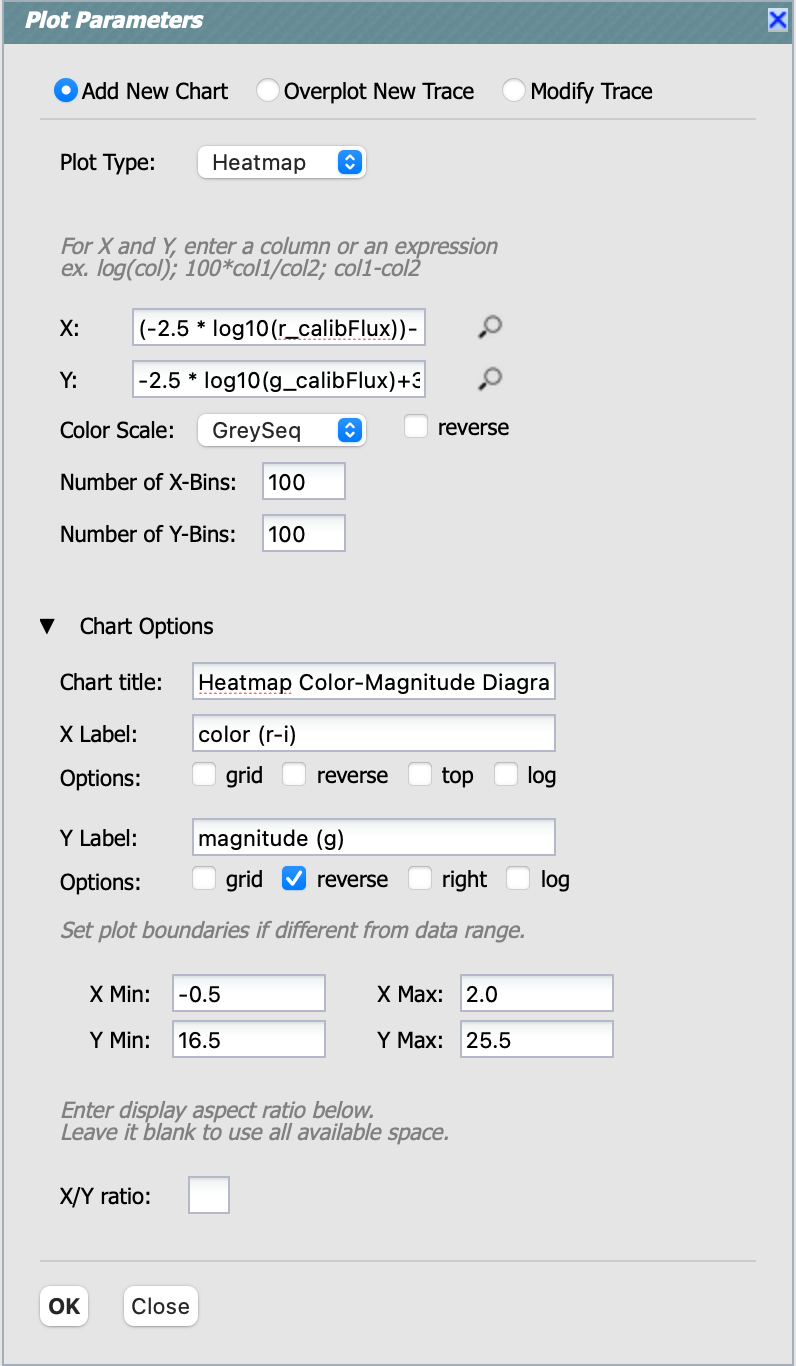The width and height of the screenshot is (796, 1366).
Task: Click the Chart title input field
Action: pyautogui.click(x=373, y=682)
